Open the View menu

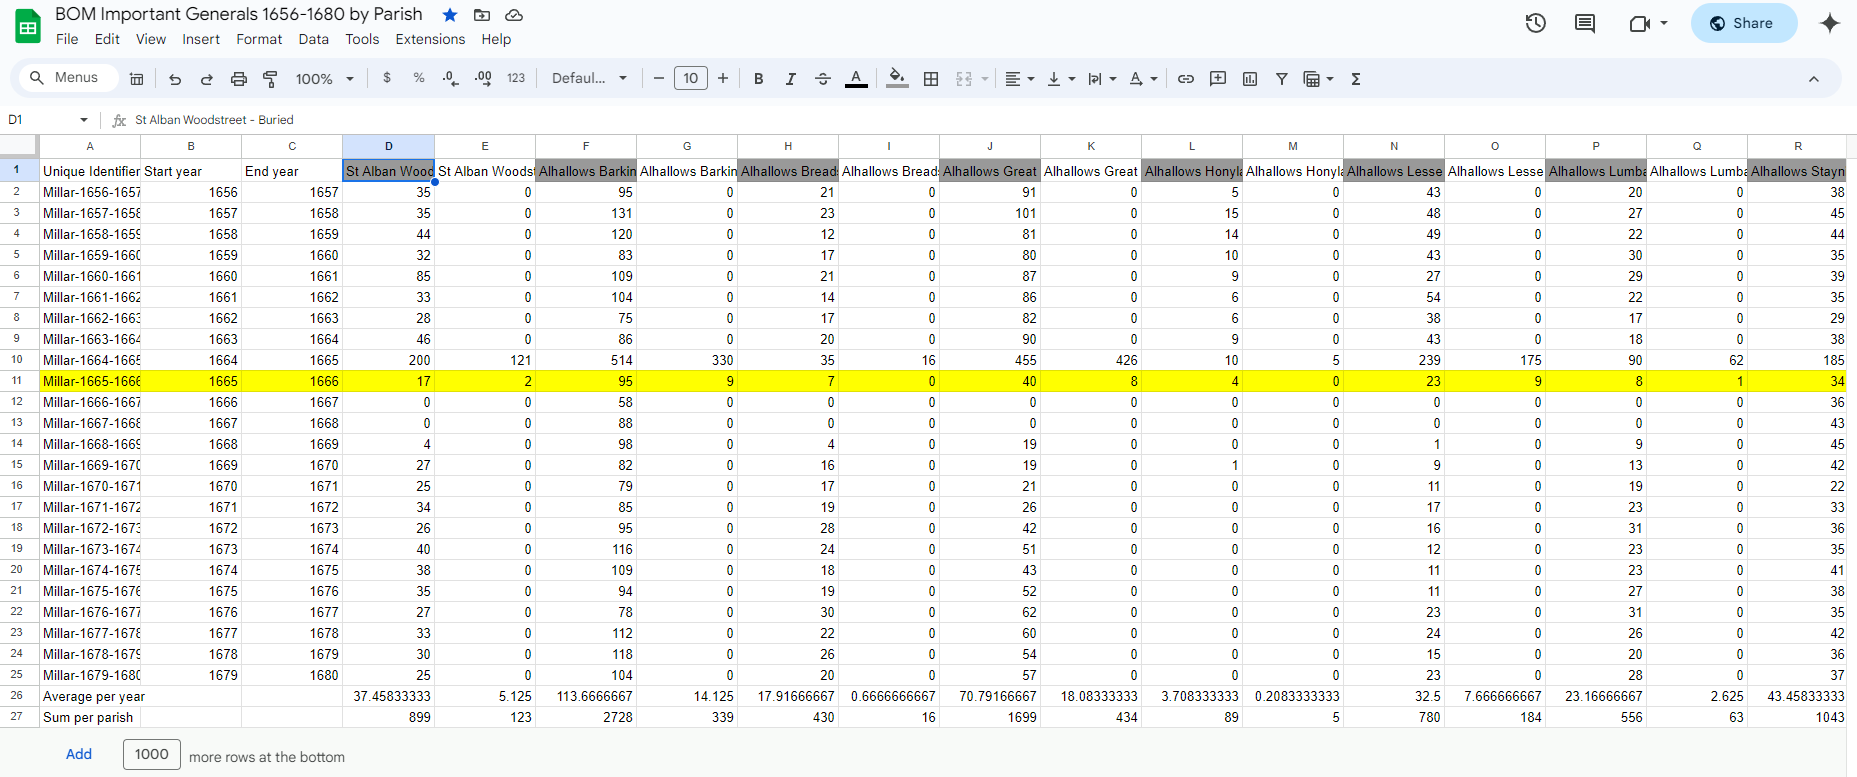click(x=151, y=39)
